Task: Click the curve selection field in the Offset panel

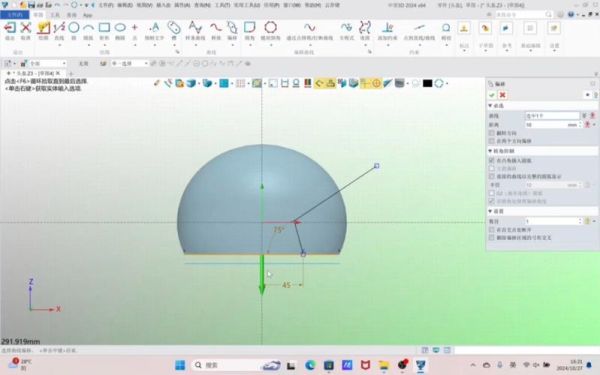Action: [552, 116]
